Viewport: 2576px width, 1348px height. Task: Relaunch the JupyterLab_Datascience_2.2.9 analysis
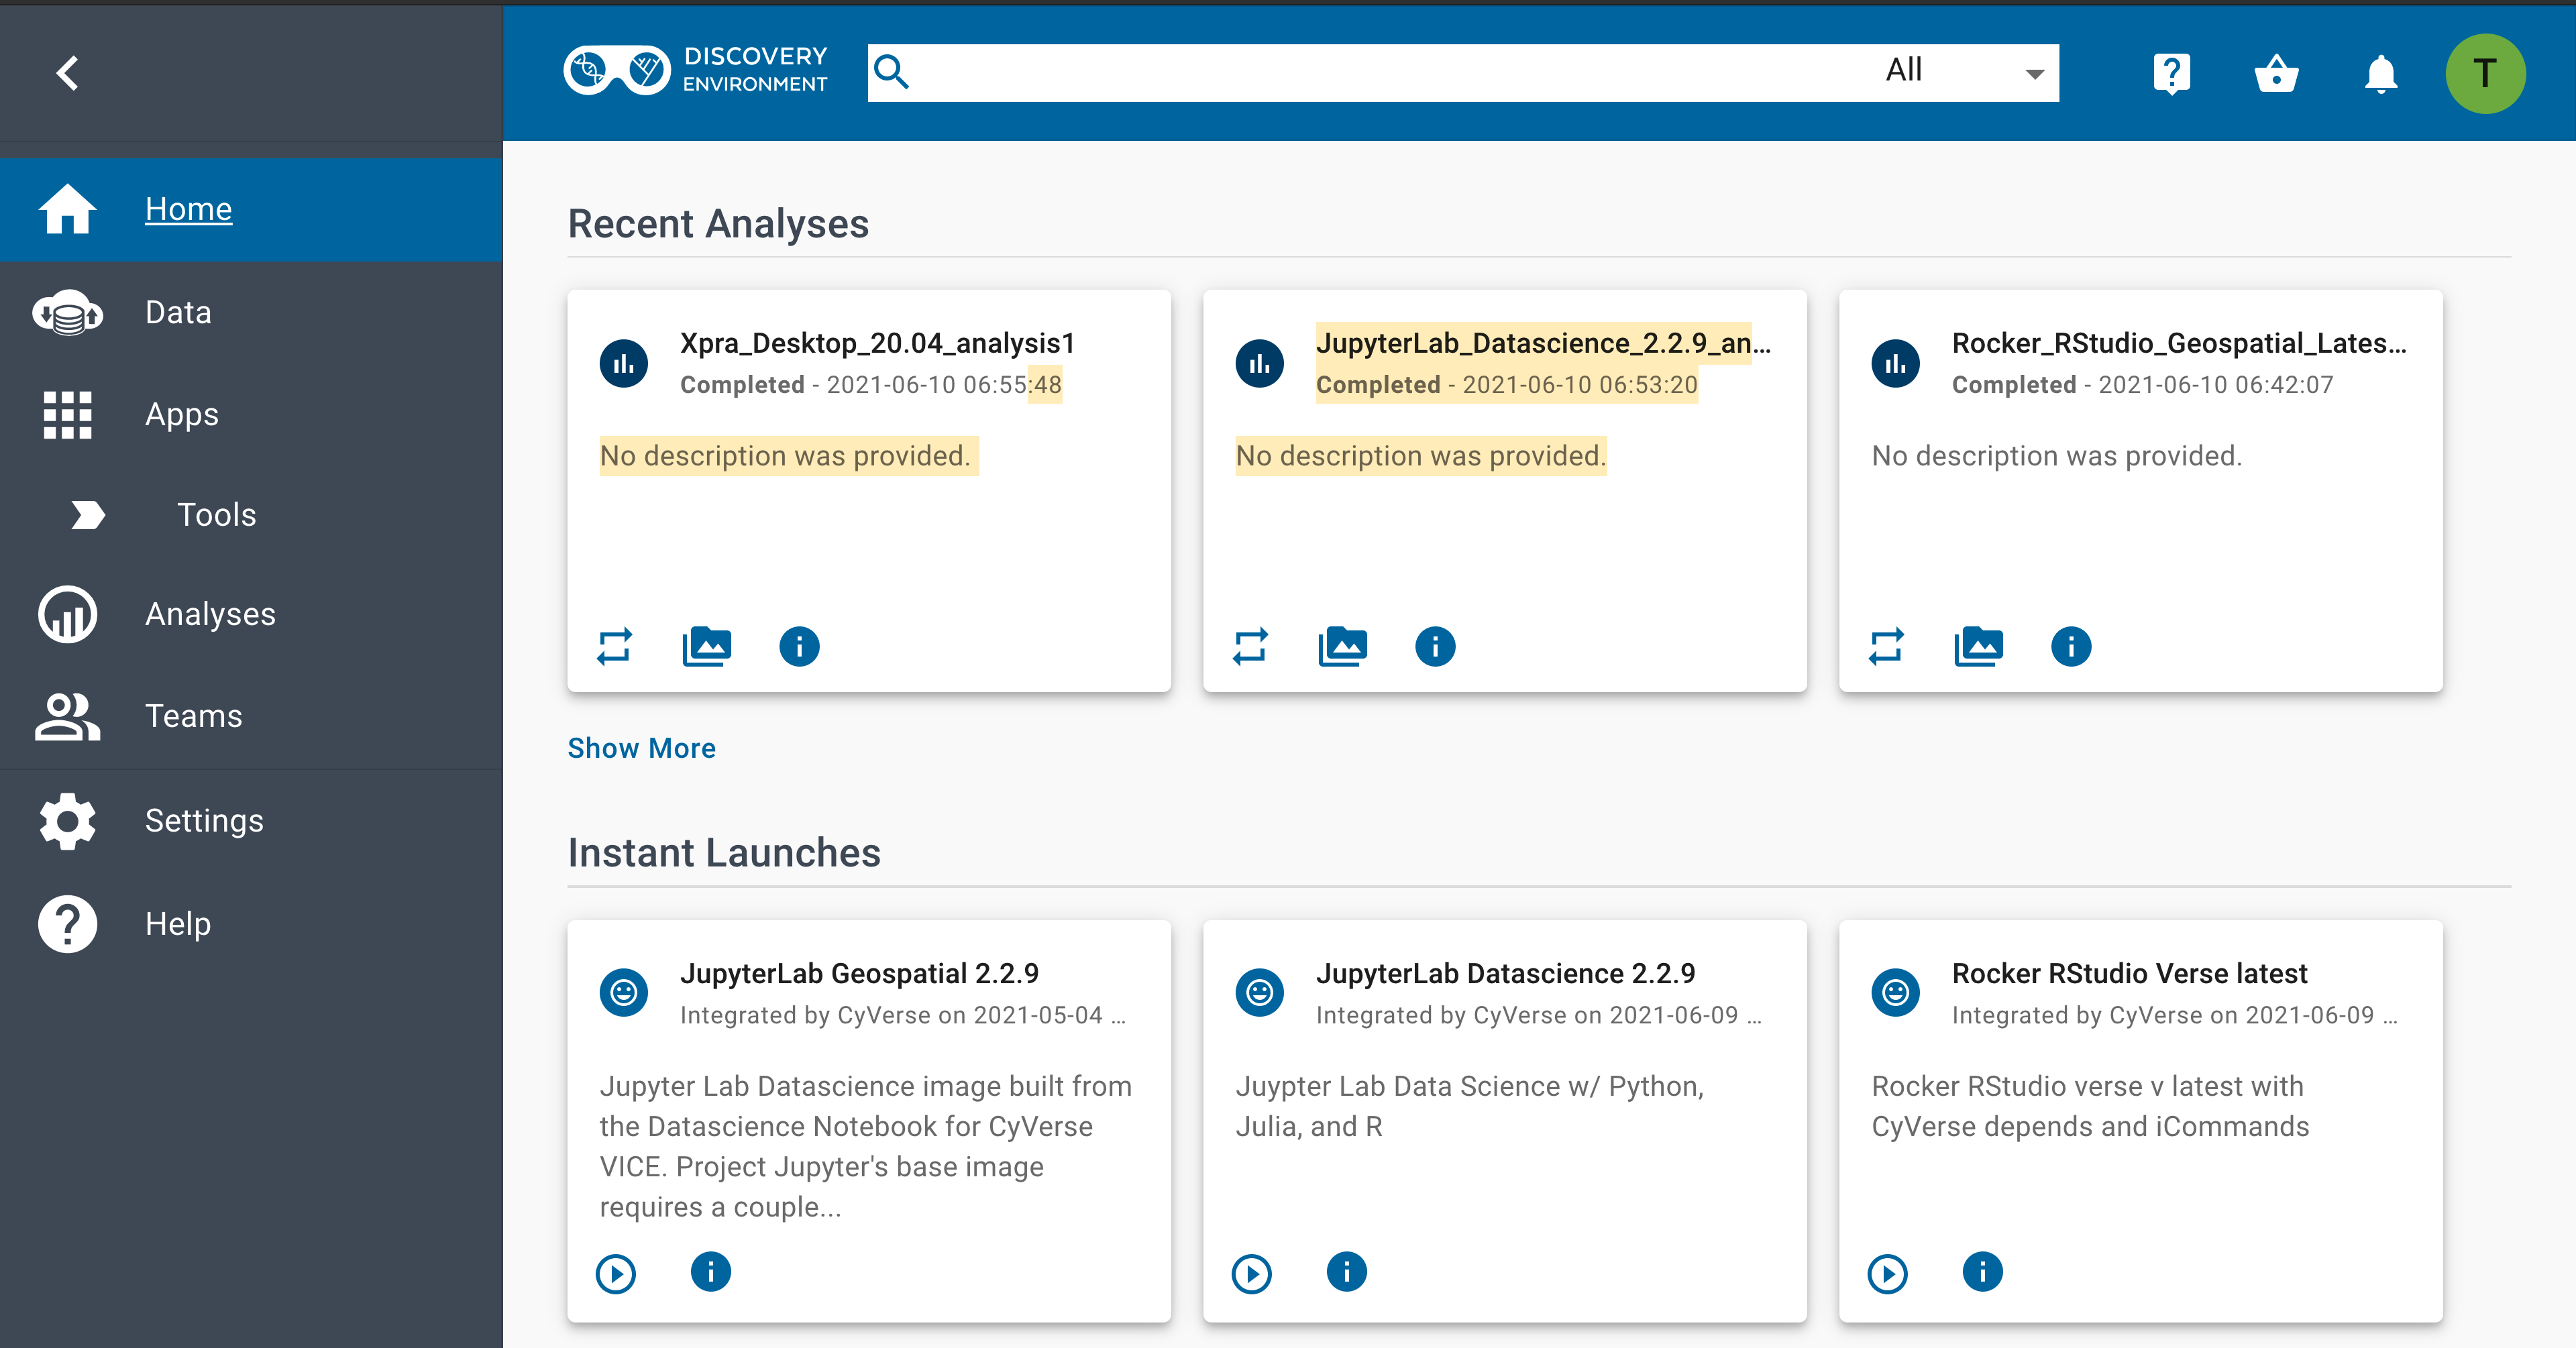click(x=1250, y=646)
